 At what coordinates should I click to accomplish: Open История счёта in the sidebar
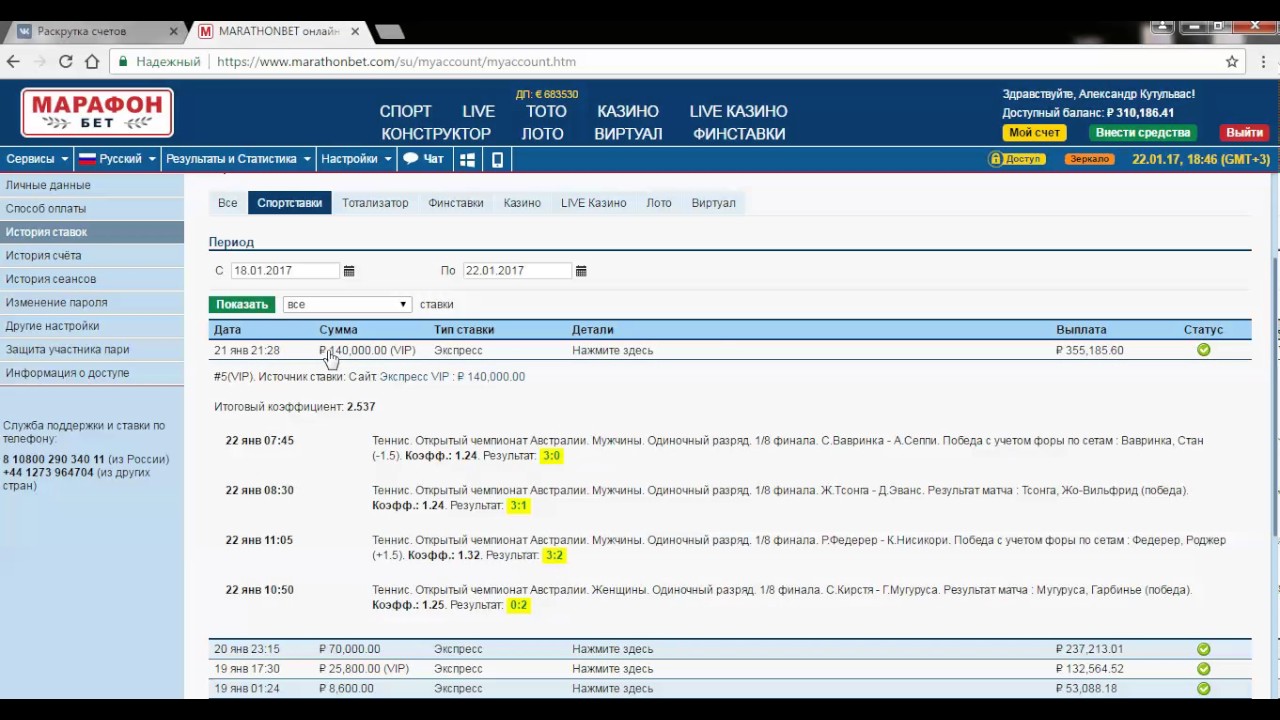[x=92, y=256]
